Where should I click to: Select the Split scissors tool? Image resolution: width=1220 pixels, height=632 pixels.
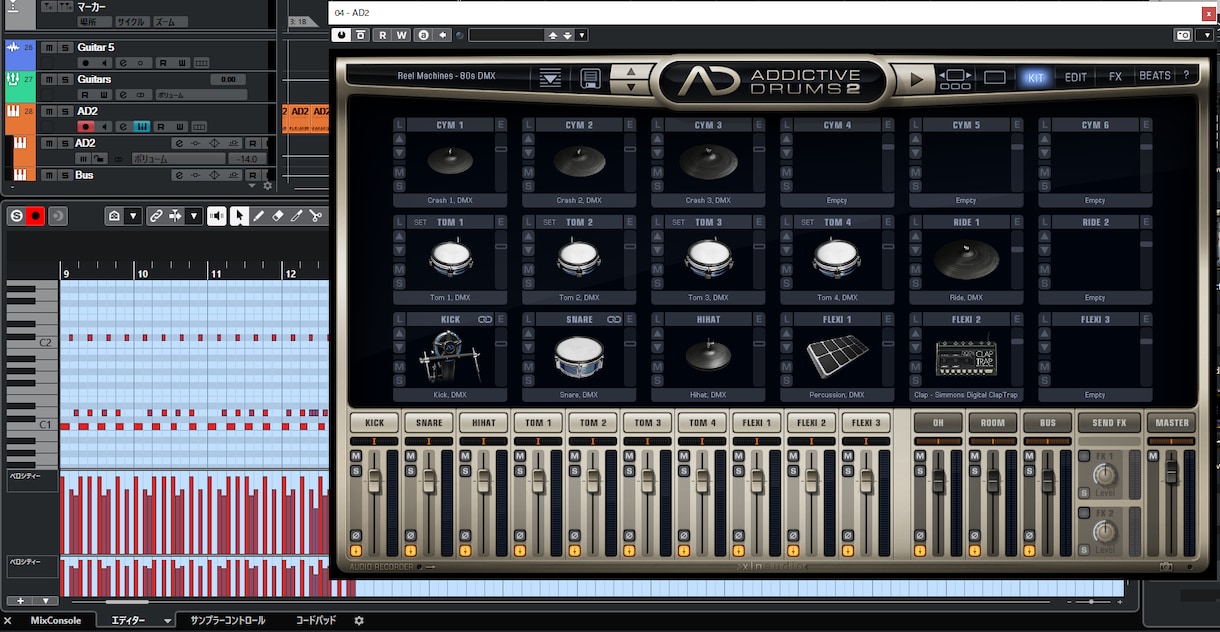point(316,216)
